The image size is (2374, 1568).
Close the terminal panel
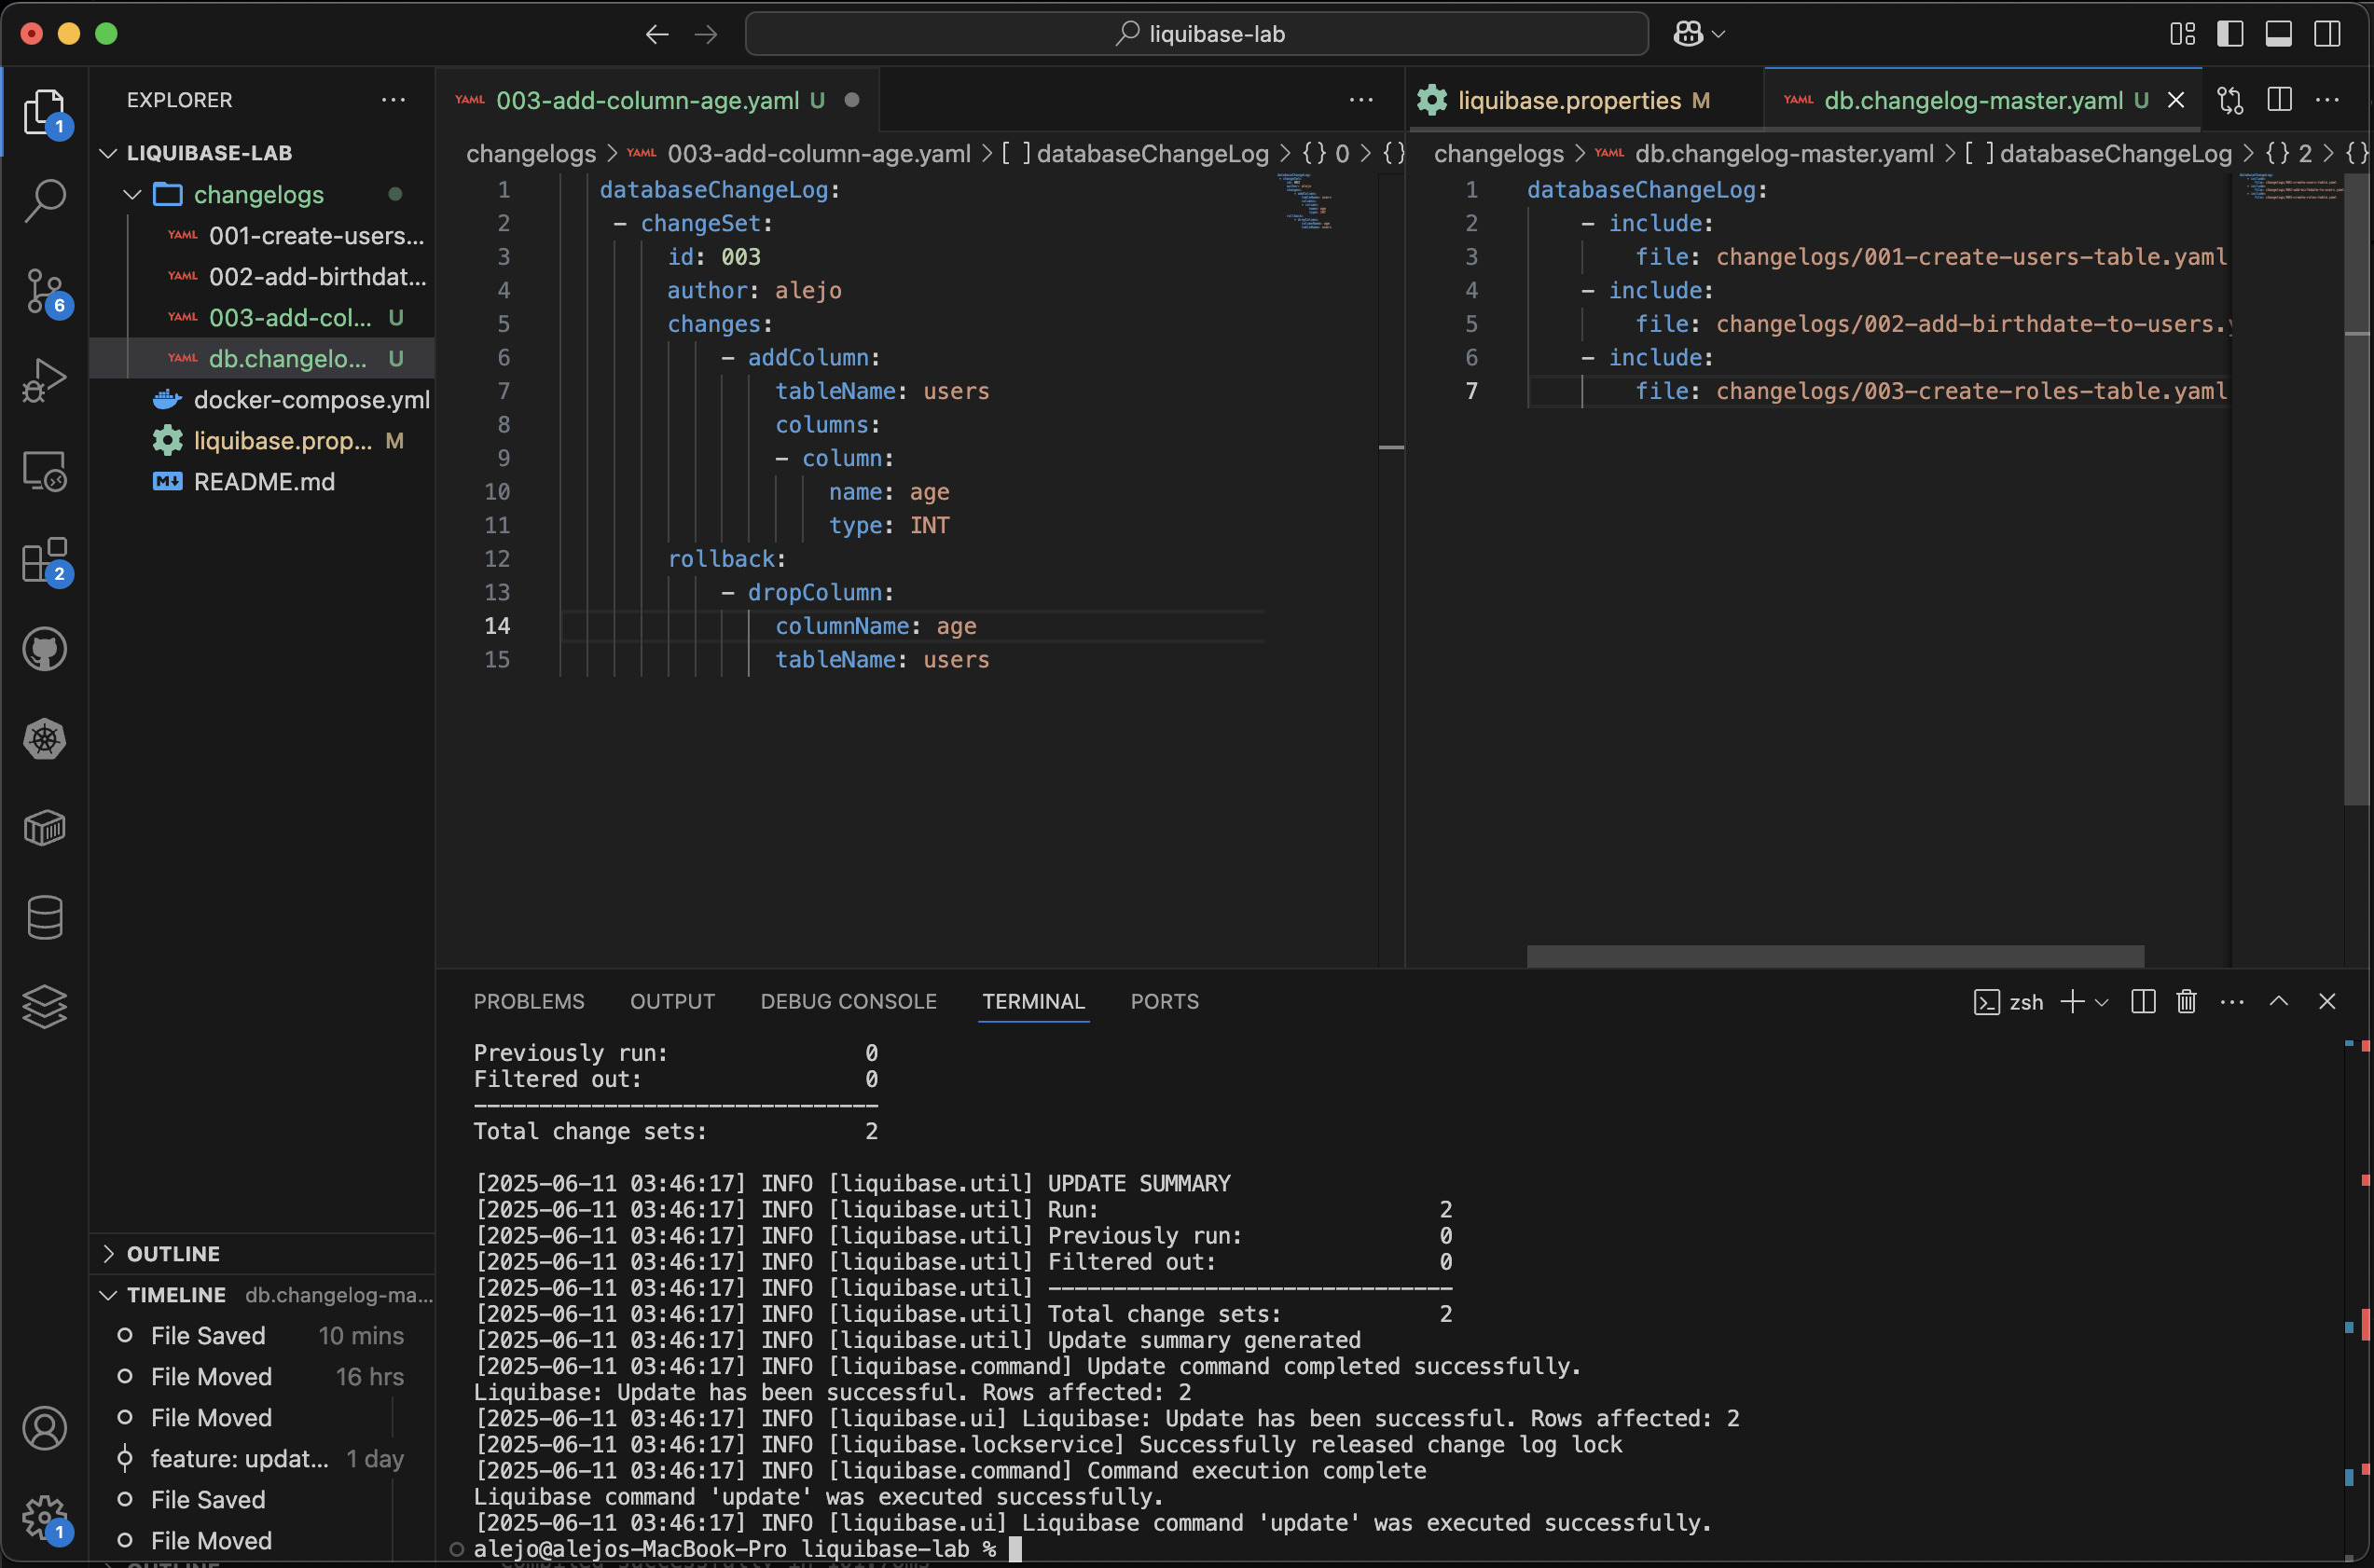tap(2327, 1001)
